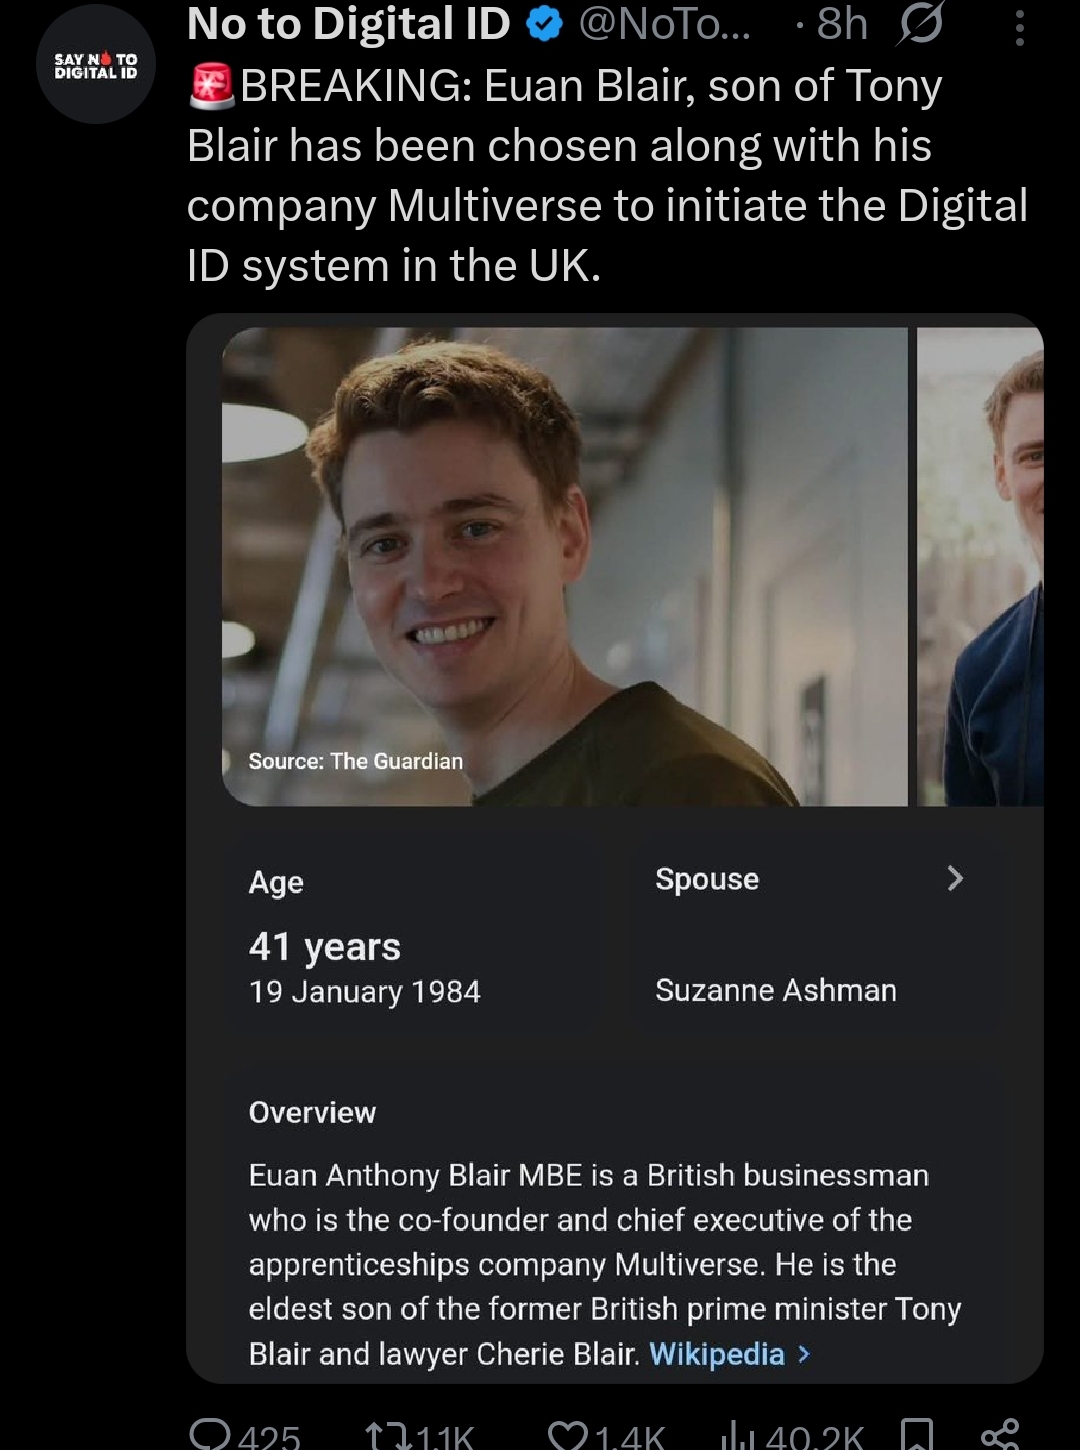Bookmark this post

(x=917, y=1436)
